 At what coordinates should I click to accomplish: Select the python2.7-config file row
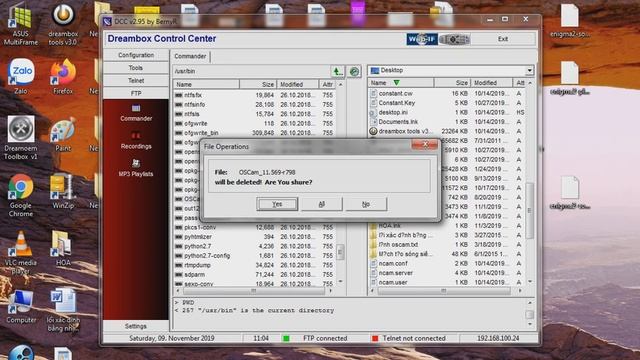point(255,256)
